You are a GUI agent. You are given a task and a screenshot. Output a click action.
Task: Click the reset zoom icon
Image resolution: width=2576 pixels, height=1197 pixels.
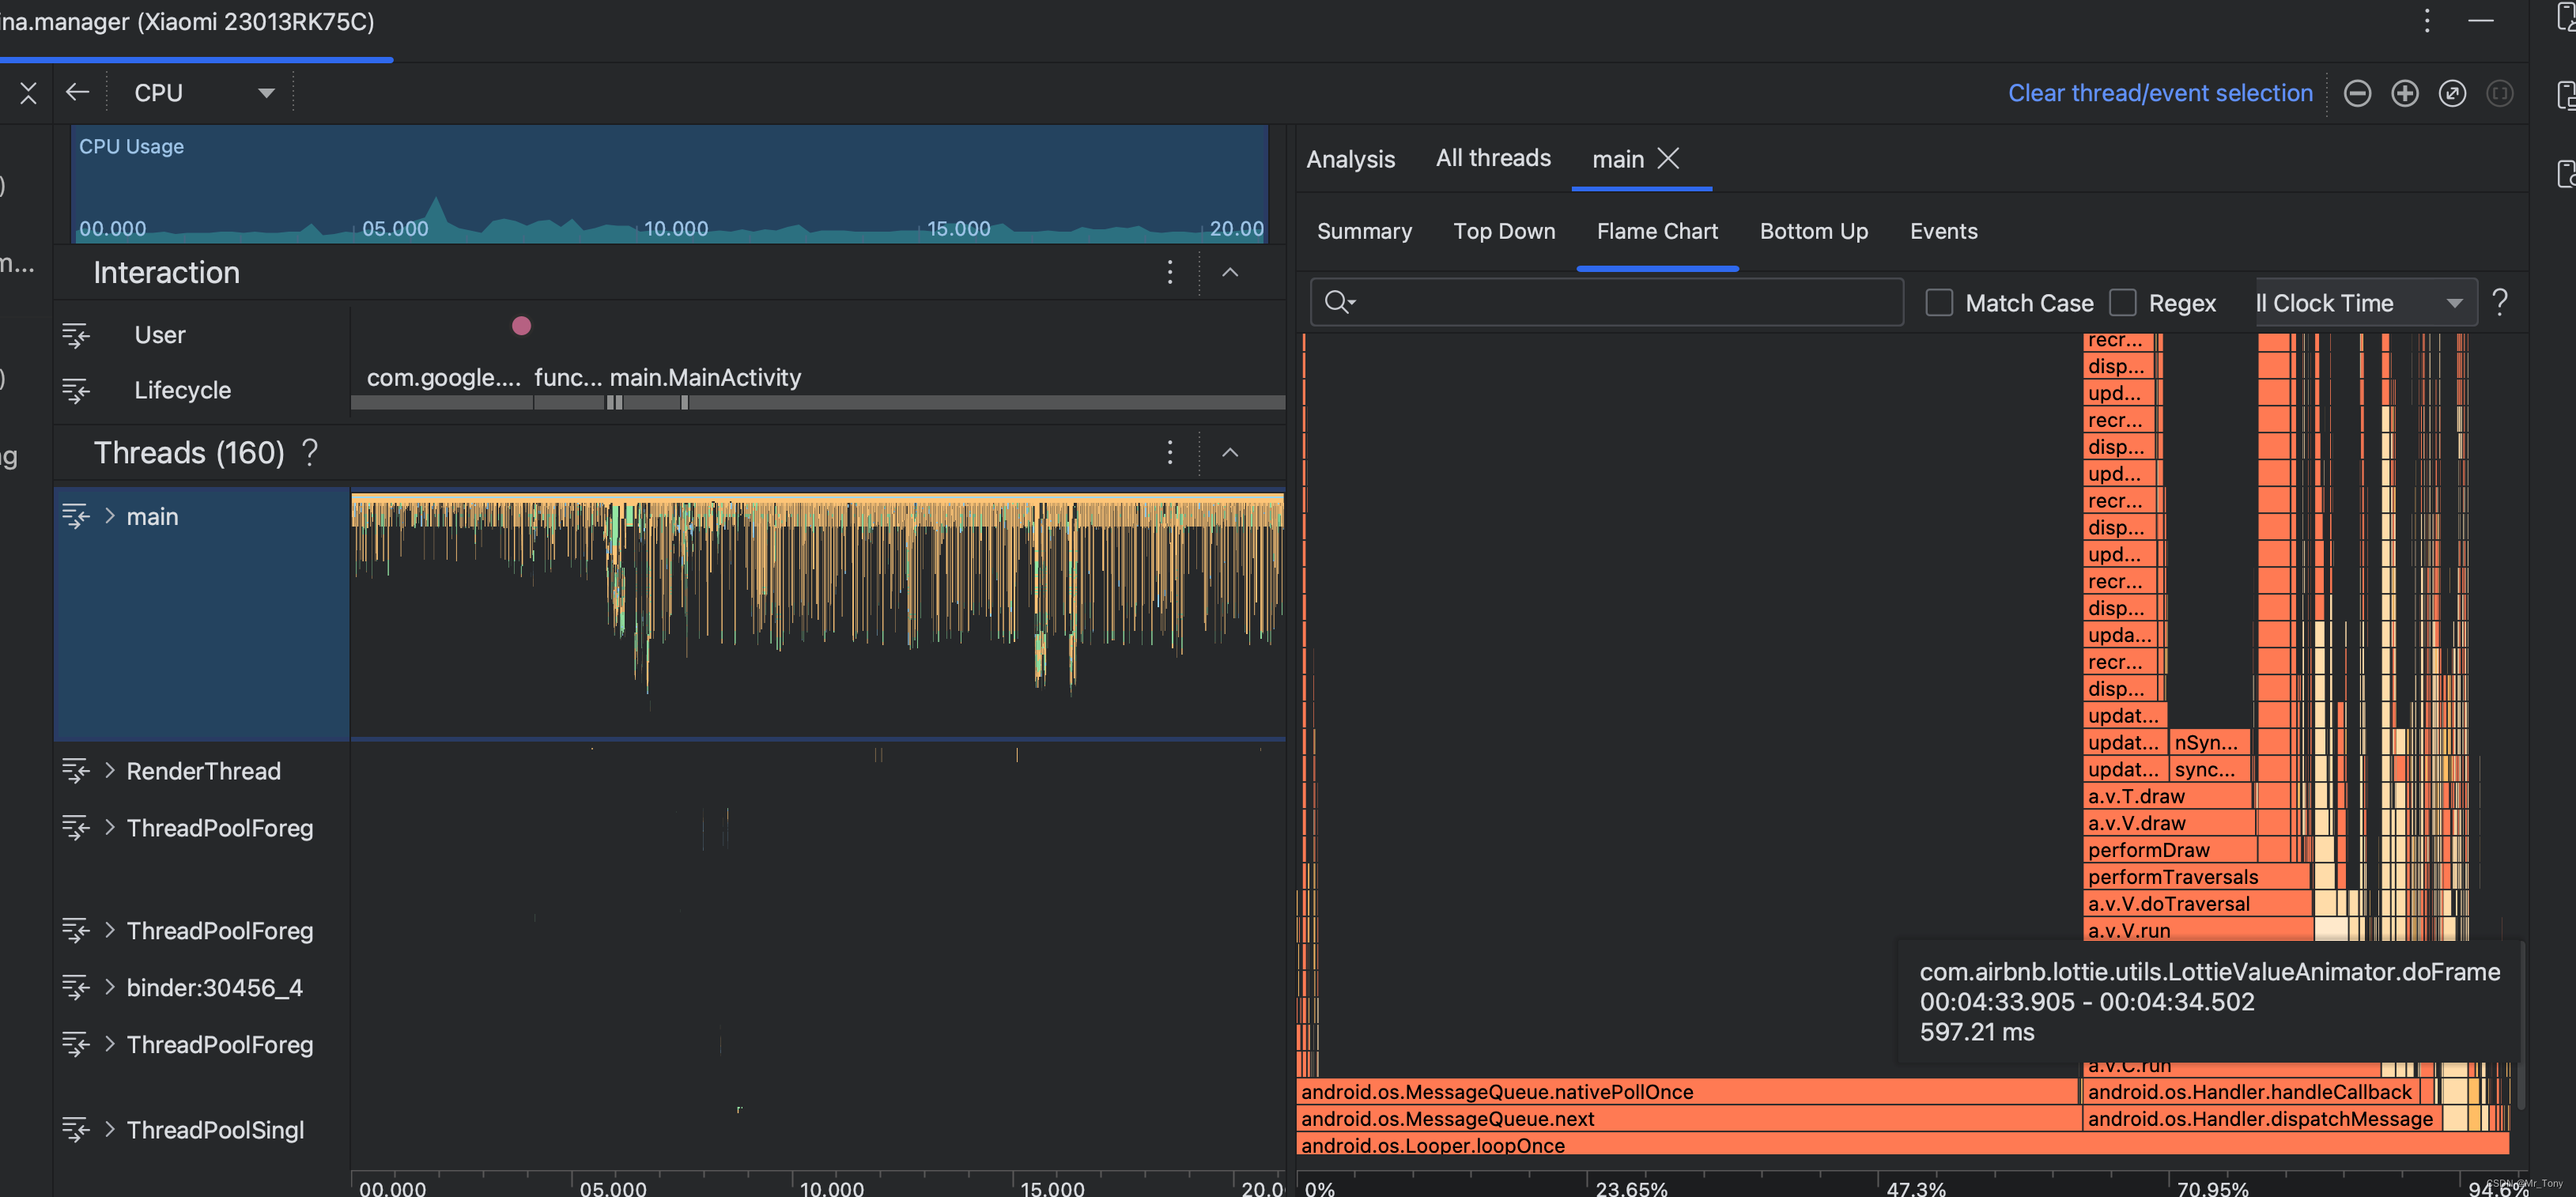click(2452, 93)
